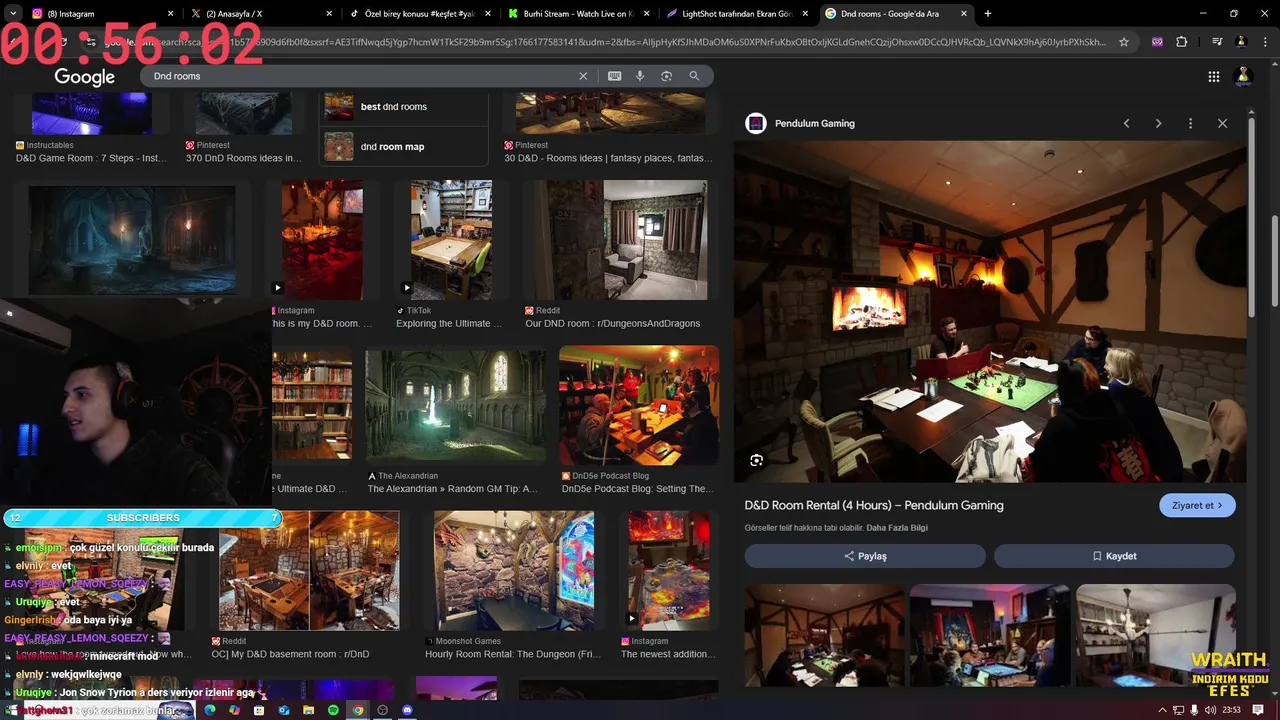1280x720 pixels.
Task: Open Instructables 'D&D Game Room' result
Action: [x=91, y=158]
